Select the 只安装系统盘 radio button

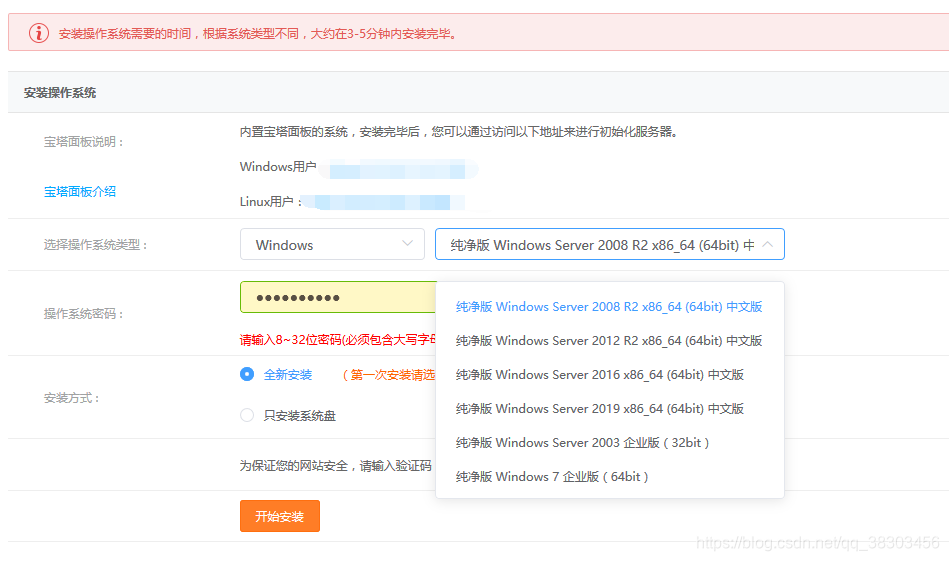(247, 415)
